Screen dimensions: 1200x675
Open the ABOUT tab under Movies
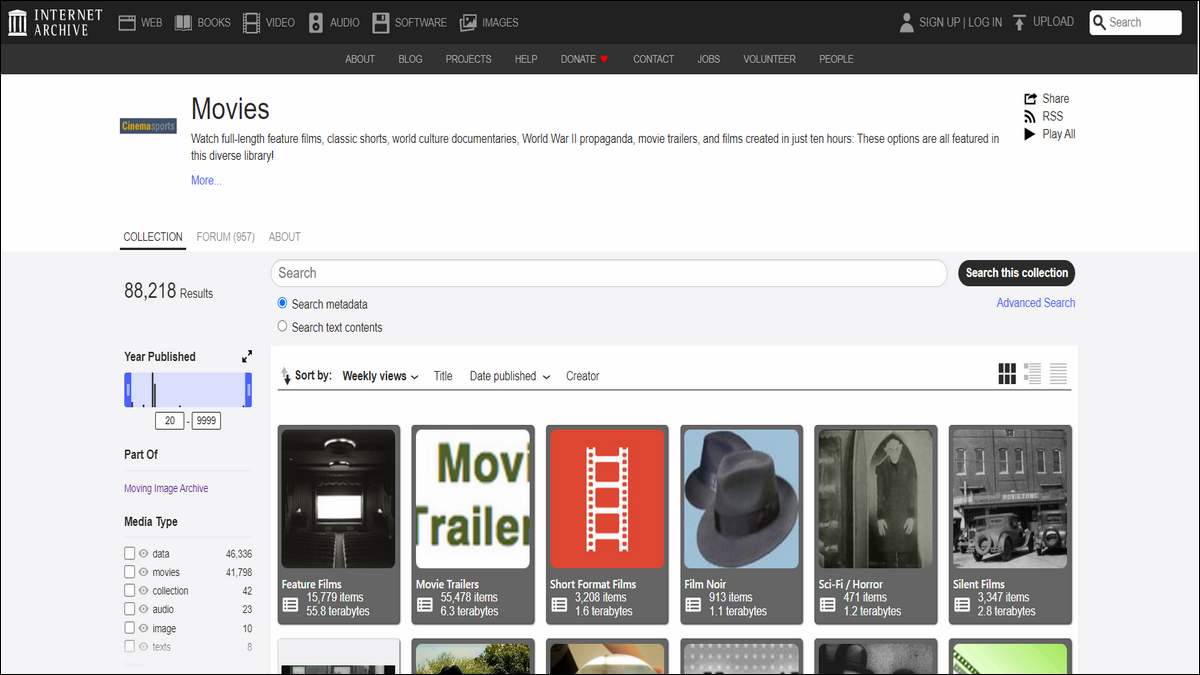[x=285, y=237]
